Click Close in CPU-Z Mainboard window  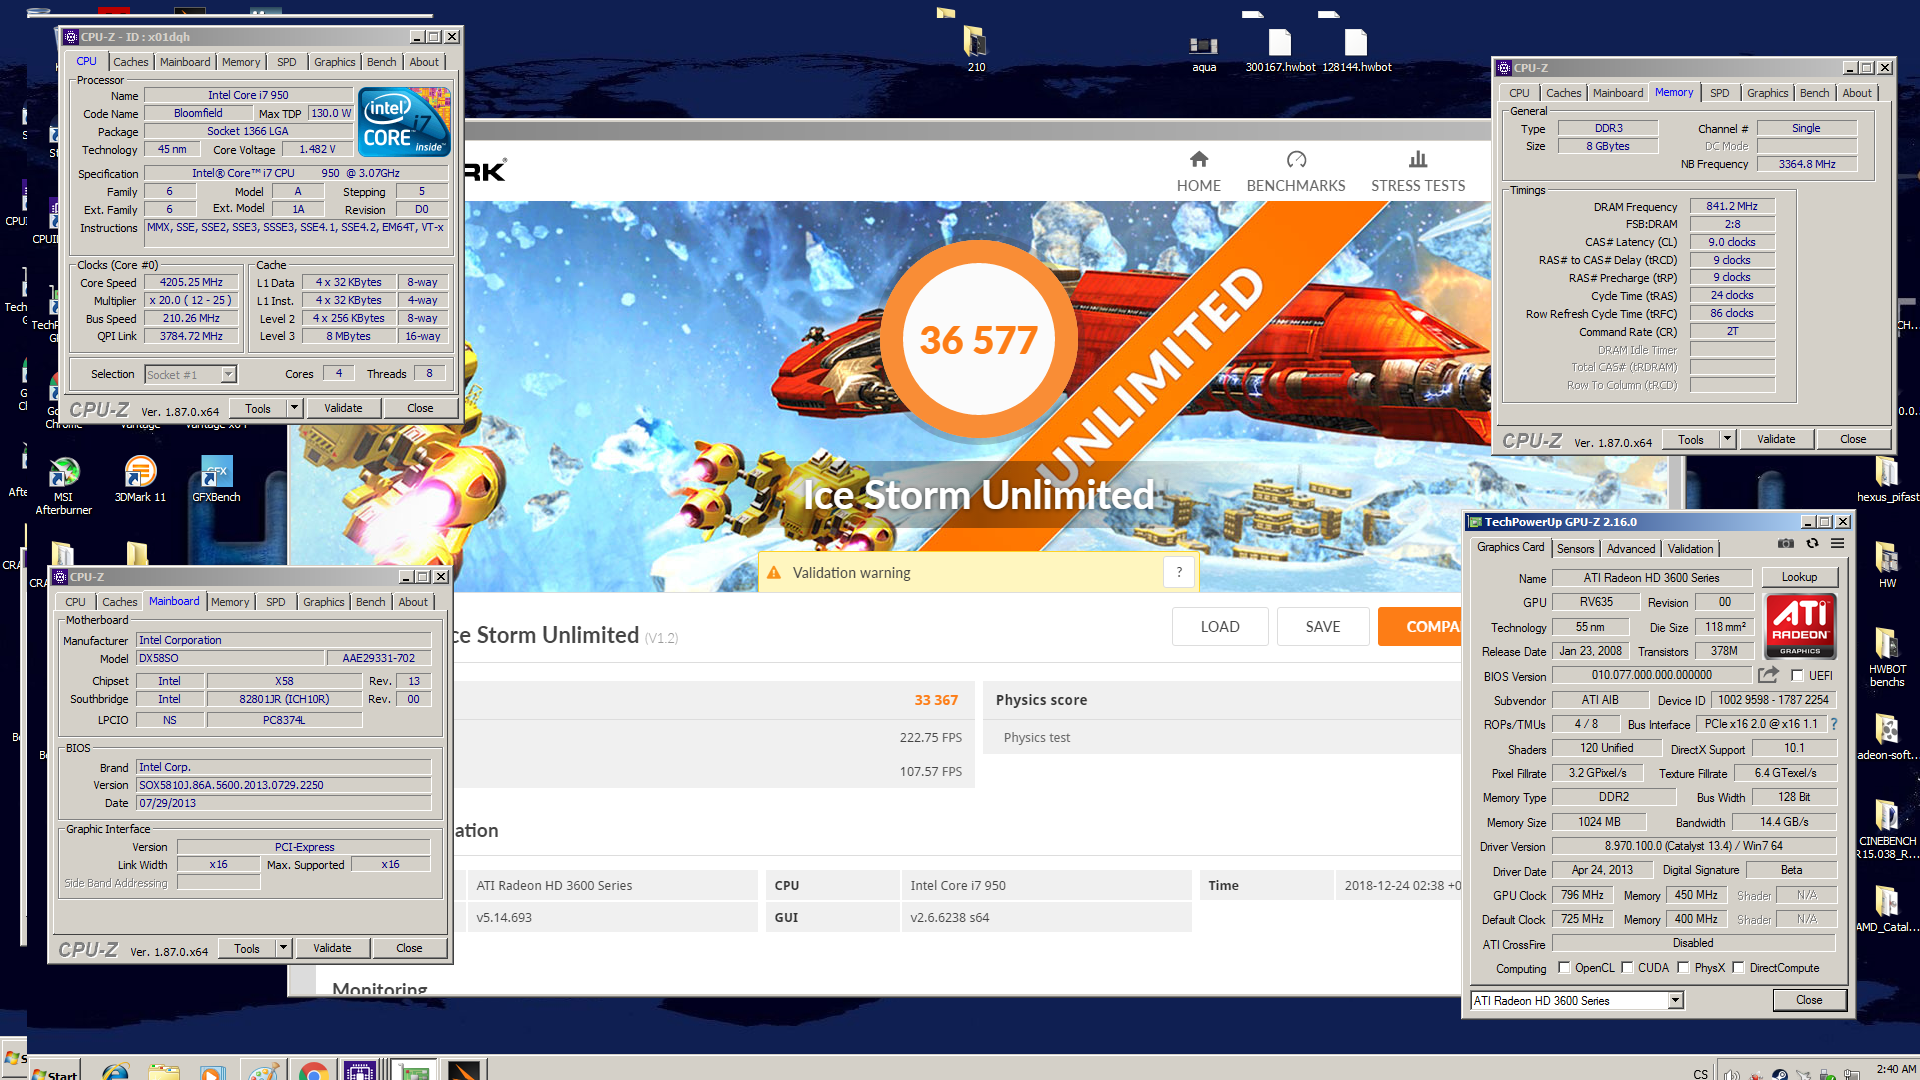pos(409,948)
